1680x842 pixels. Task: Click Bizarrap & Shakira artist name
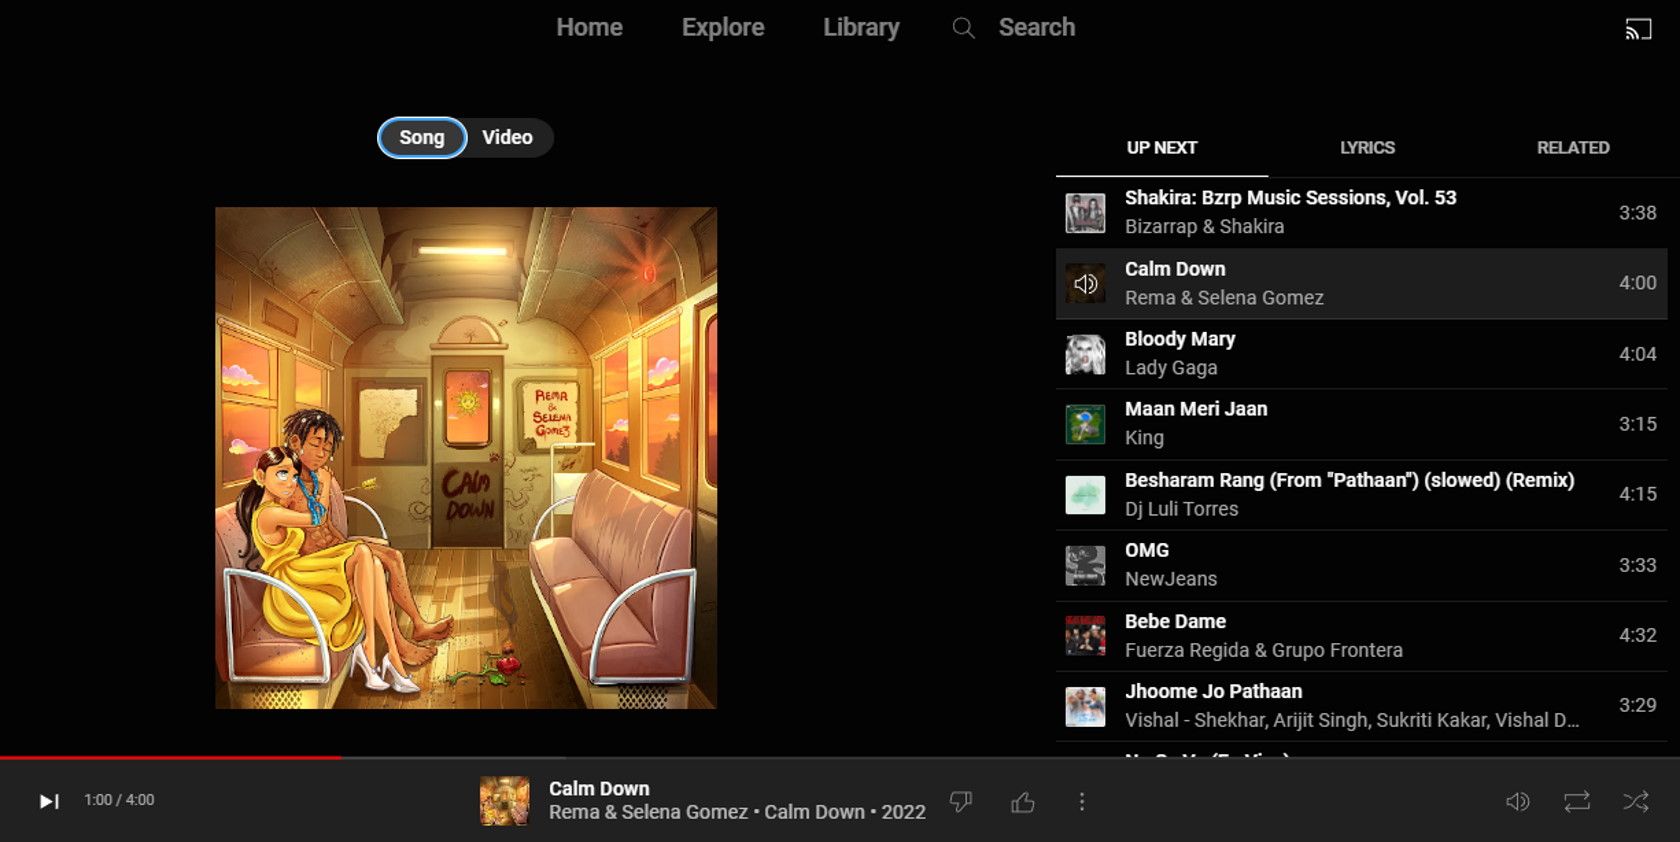point(1204,227)
